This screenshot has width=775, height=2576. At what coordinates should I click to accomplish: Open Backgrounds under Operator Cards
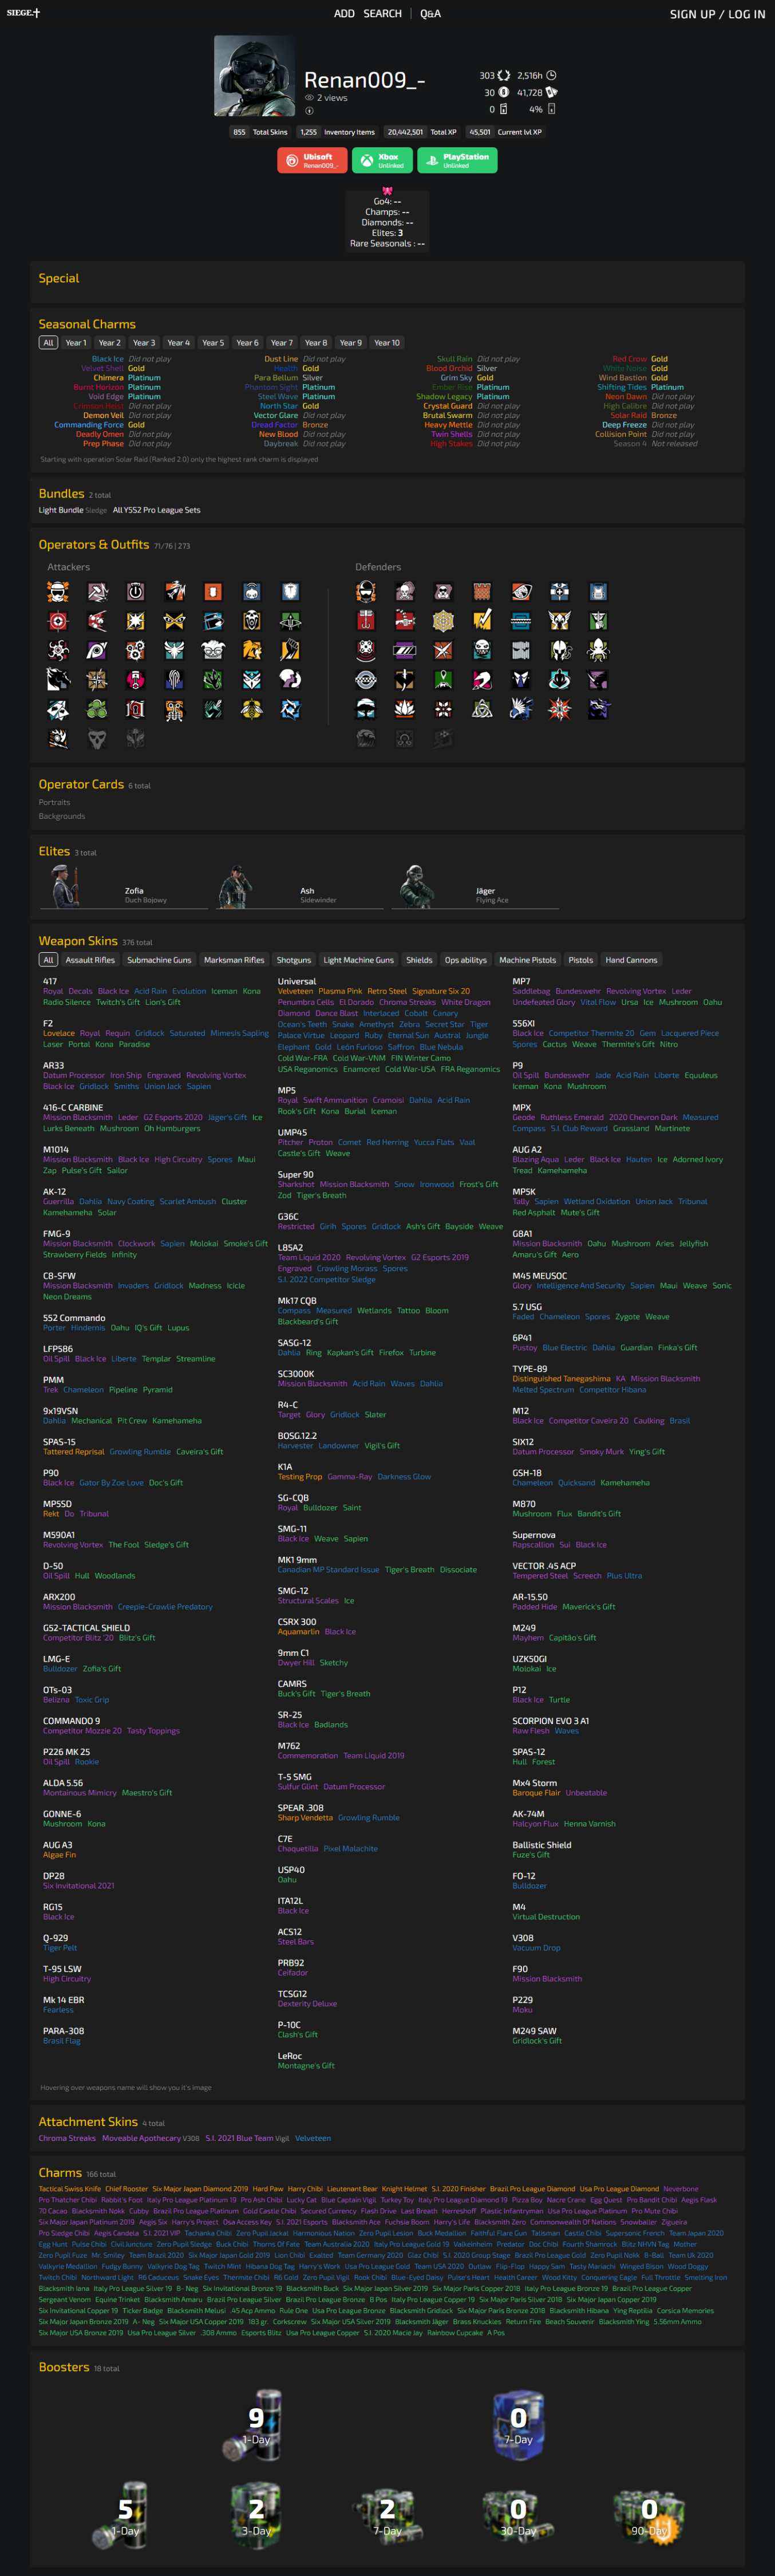click(x=62, y=816)
